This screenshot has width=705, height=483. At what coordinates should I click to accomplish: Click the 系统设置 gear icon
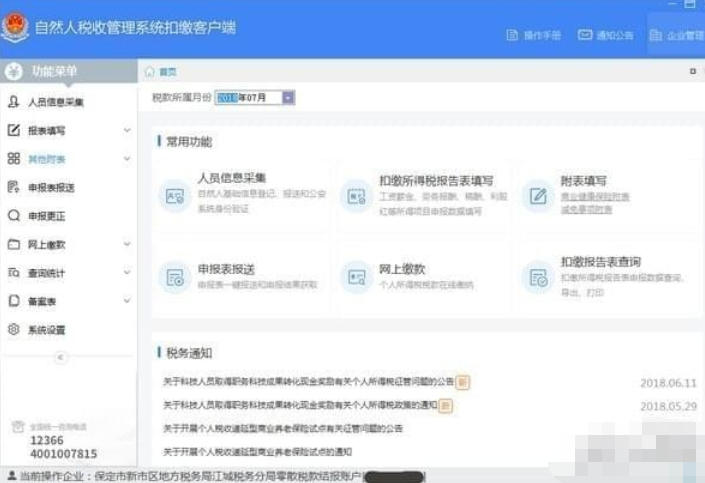[14, 329]
